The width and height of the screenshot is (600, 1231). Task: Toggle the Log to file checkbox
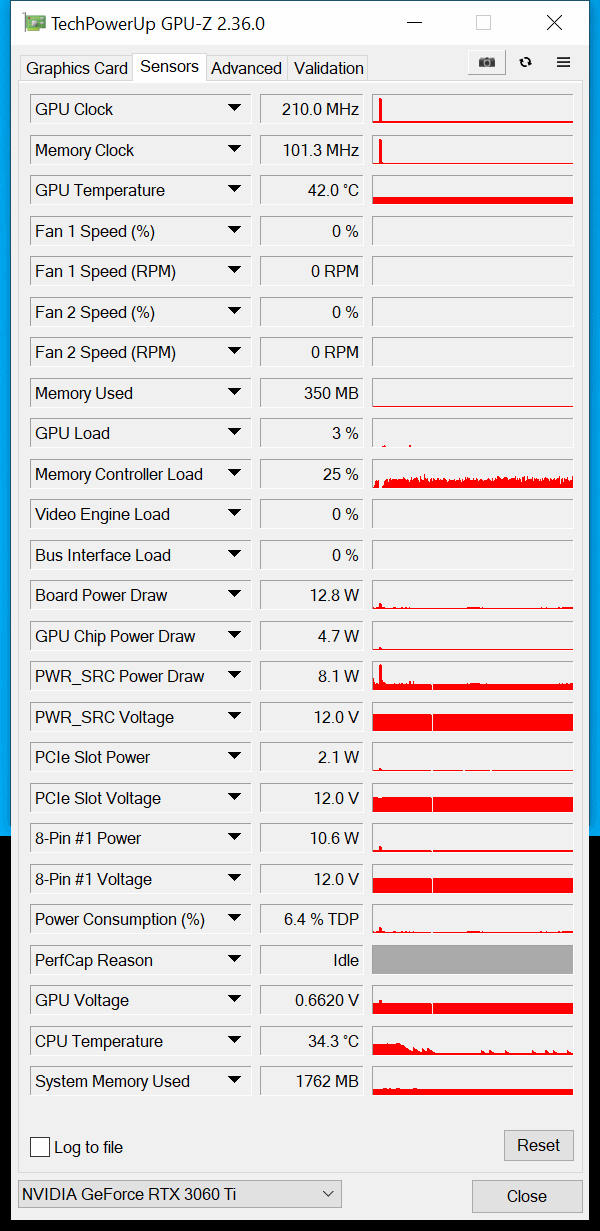40,1147
